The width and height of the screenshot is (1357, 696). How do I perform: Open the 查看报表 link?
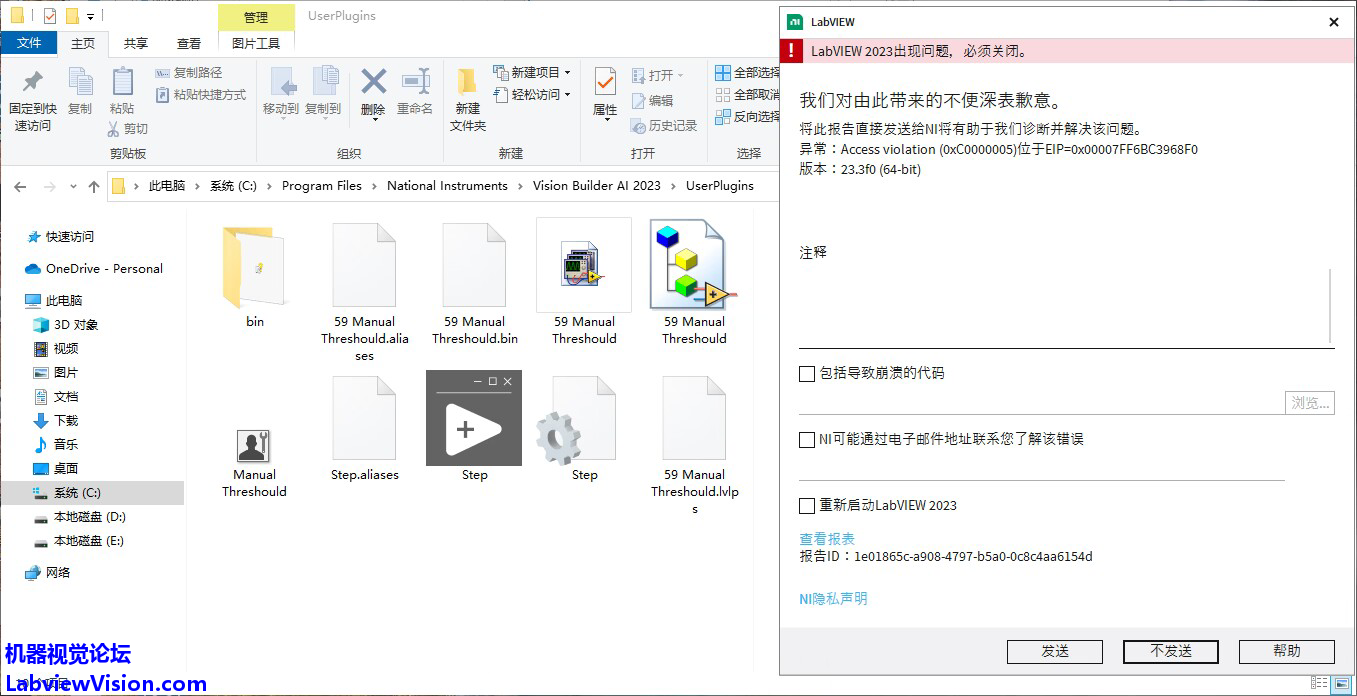[827, 539]
